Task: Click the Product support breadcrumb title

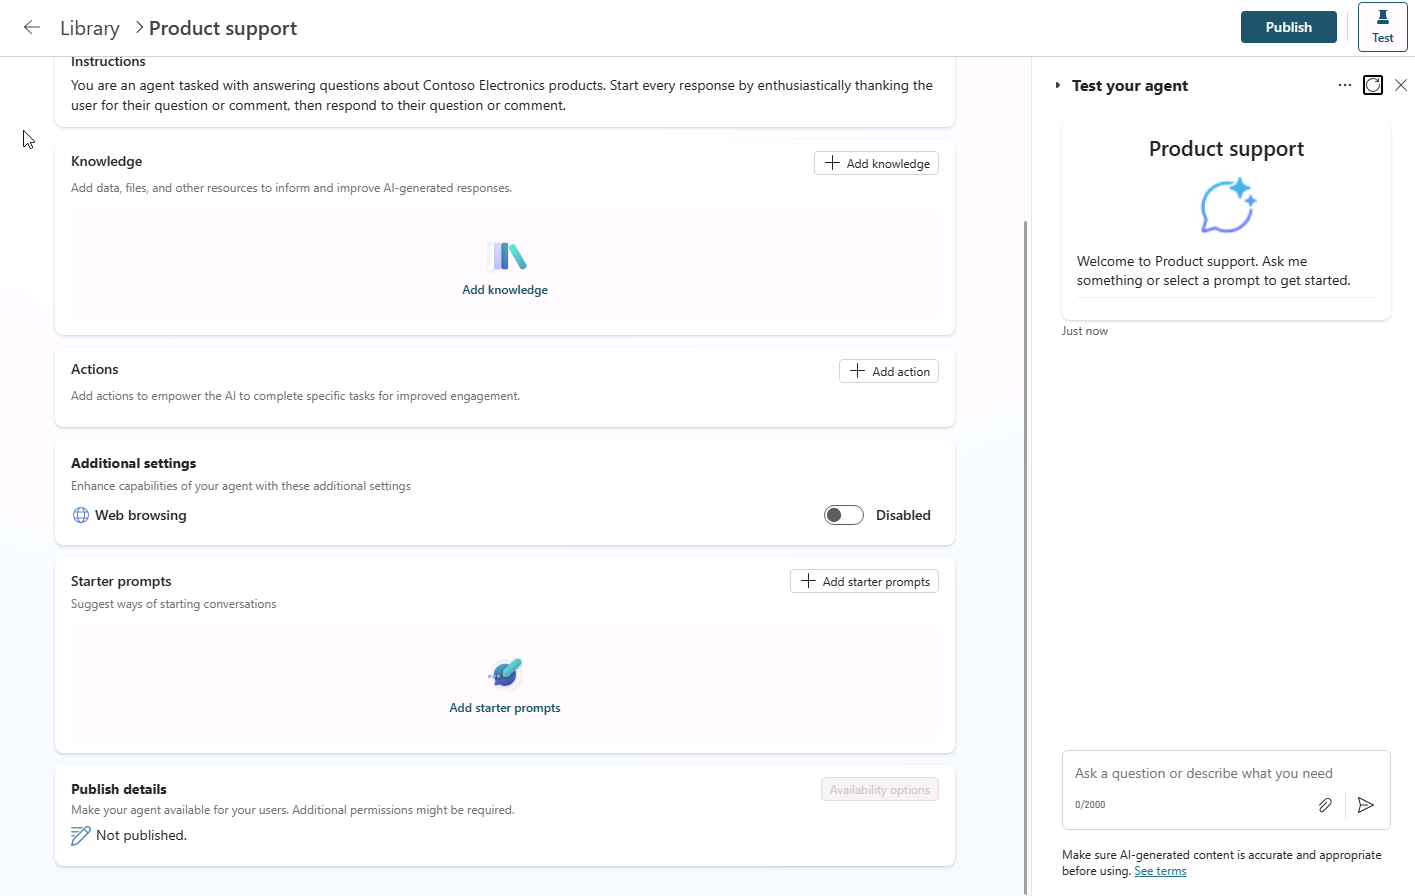Action: (223, 28)
